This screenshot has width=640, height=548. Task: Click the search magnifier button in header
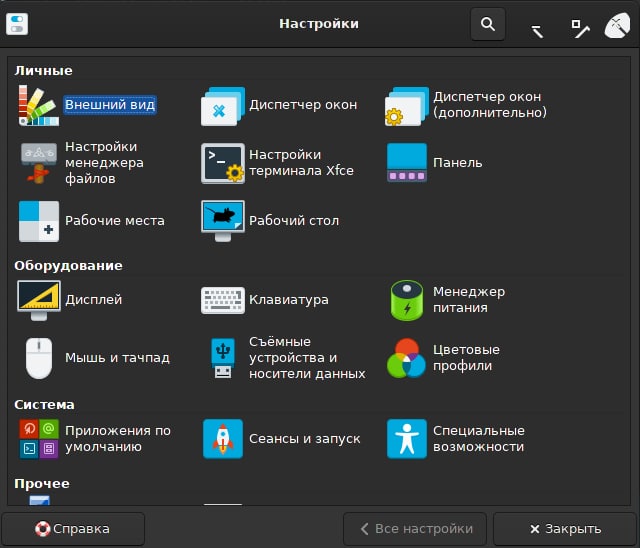coord(488,24)
